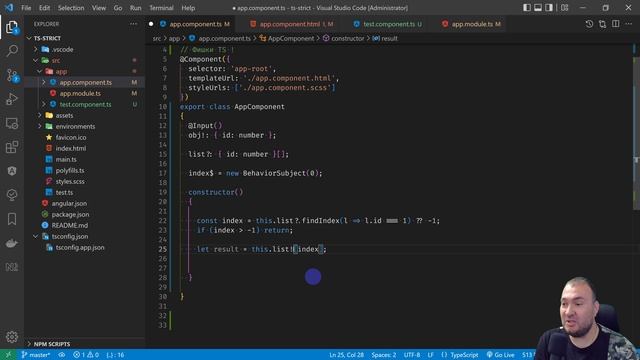
Task: Open angular.json in the explorer
Action: pyautogui.click(x=69, y=204)
